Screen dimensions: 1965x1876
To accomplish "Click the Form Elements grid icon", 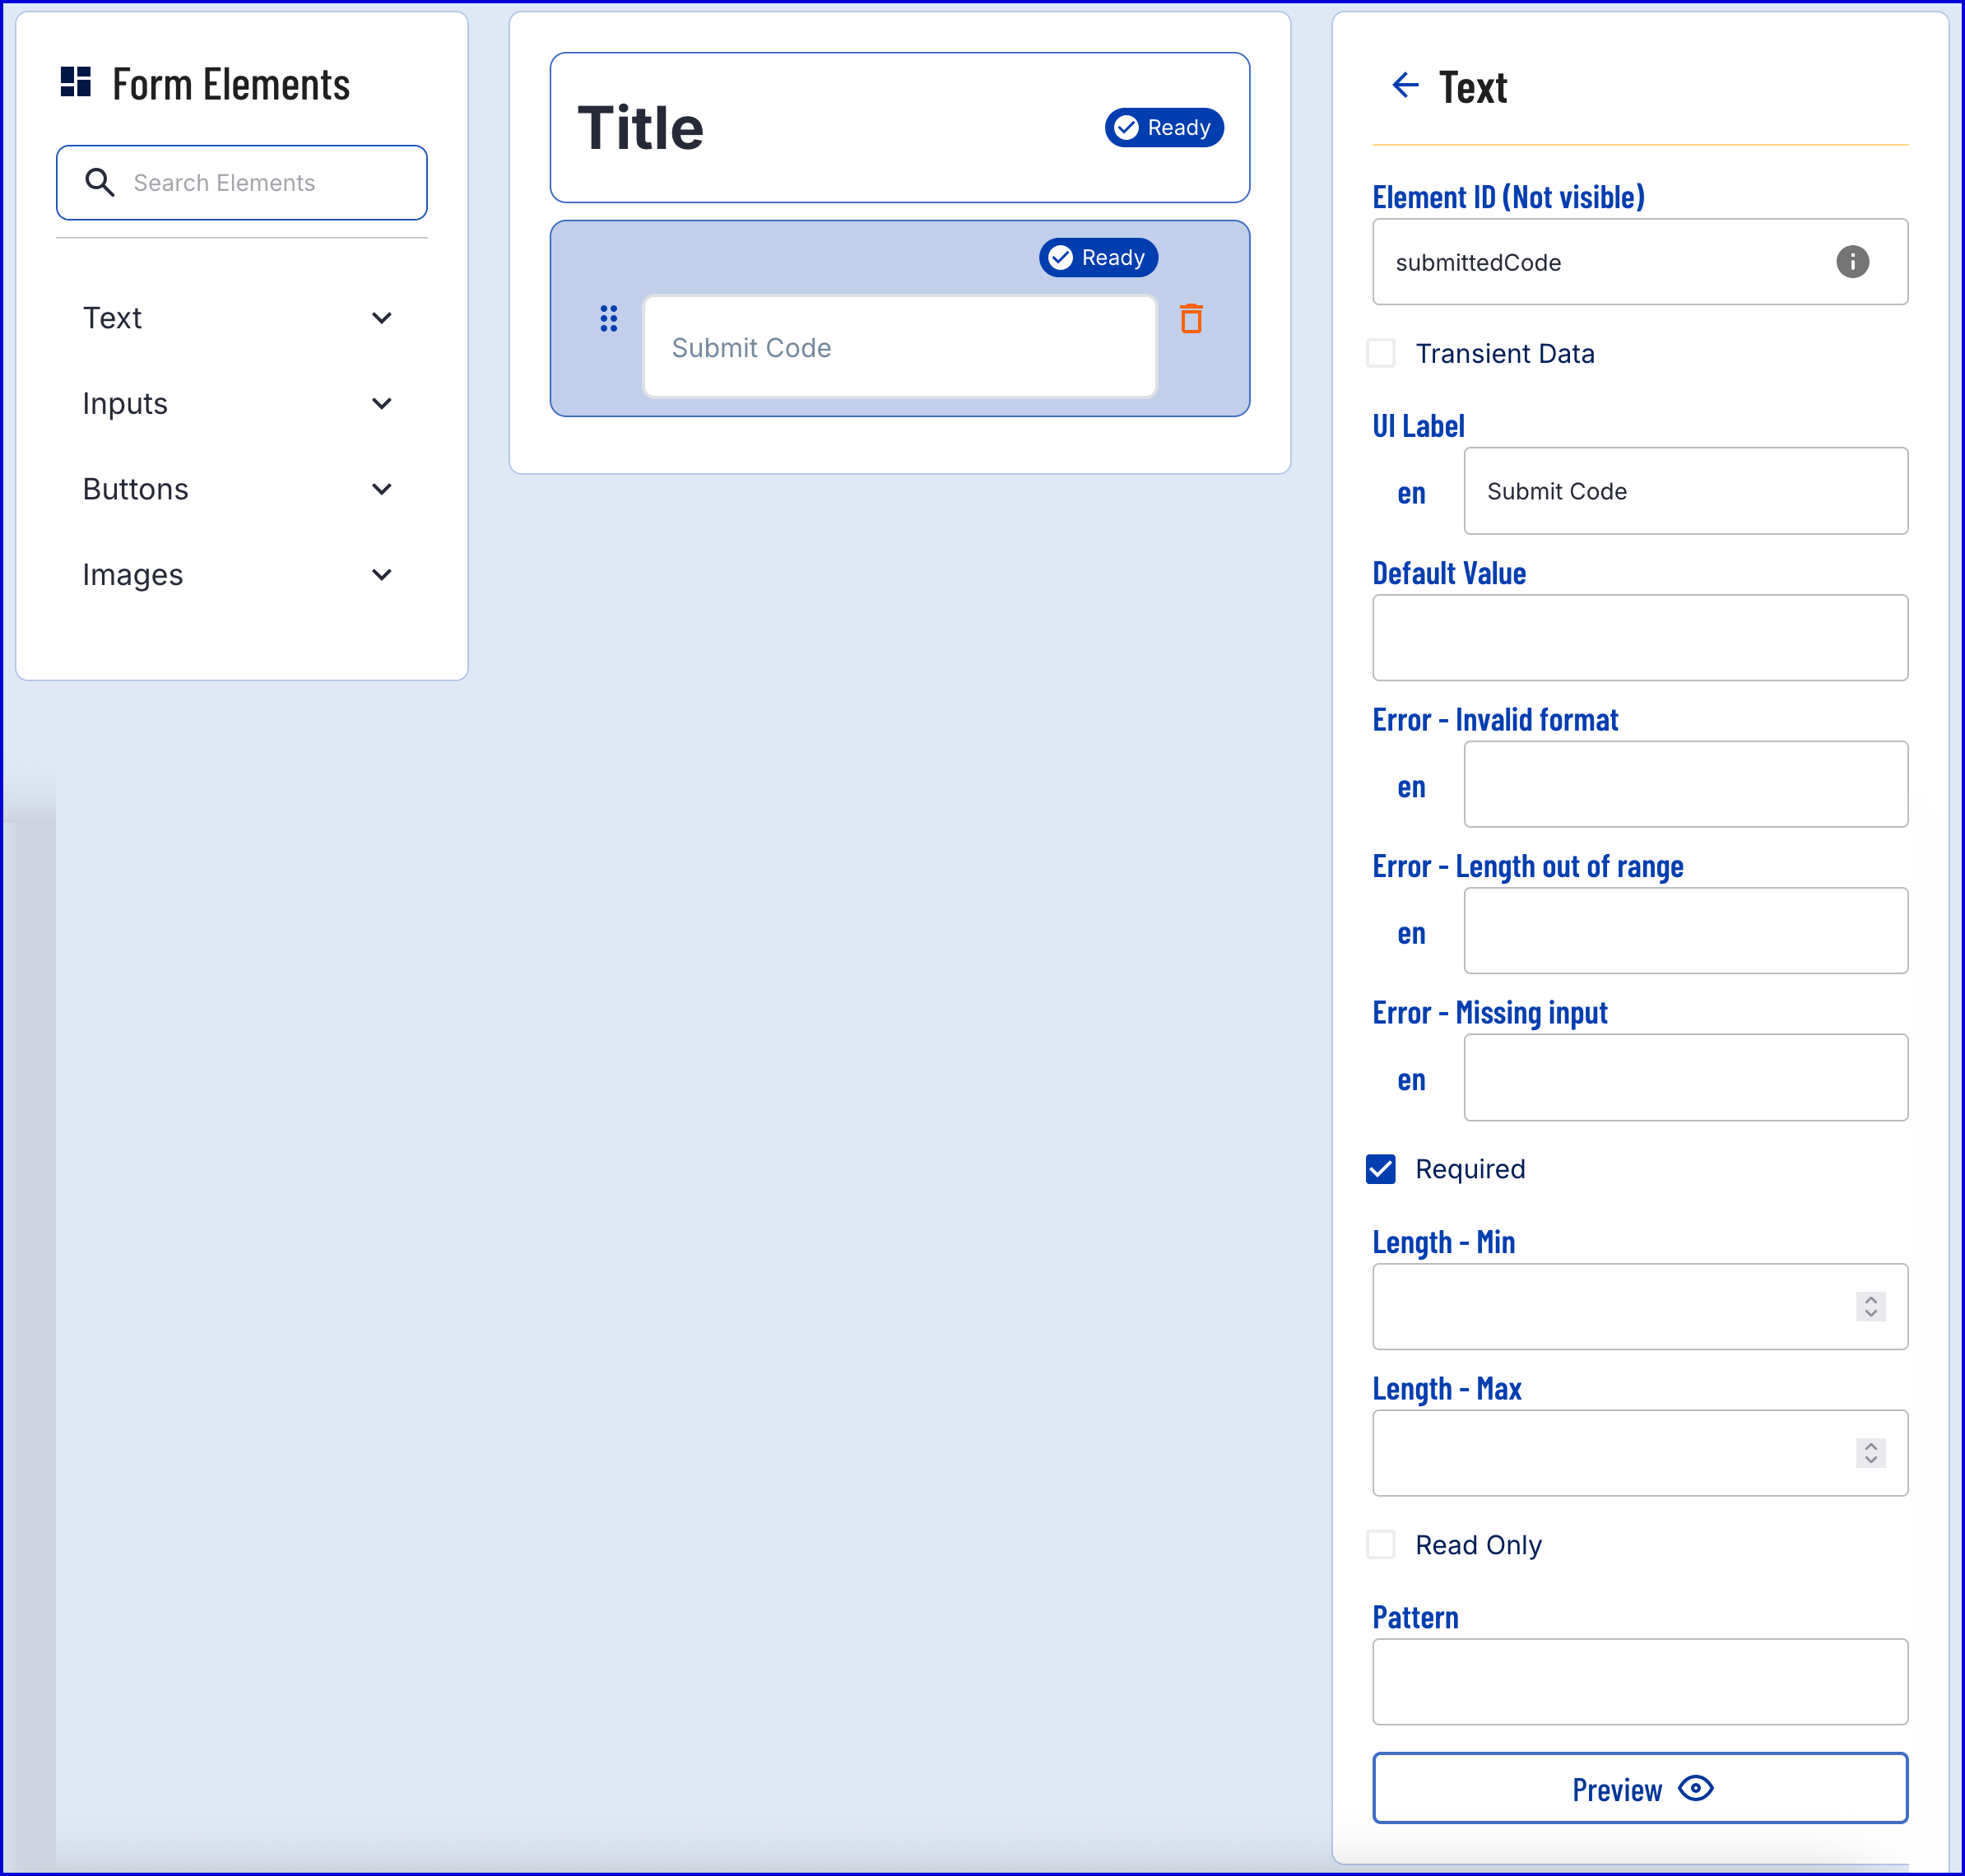I will 76,82.
